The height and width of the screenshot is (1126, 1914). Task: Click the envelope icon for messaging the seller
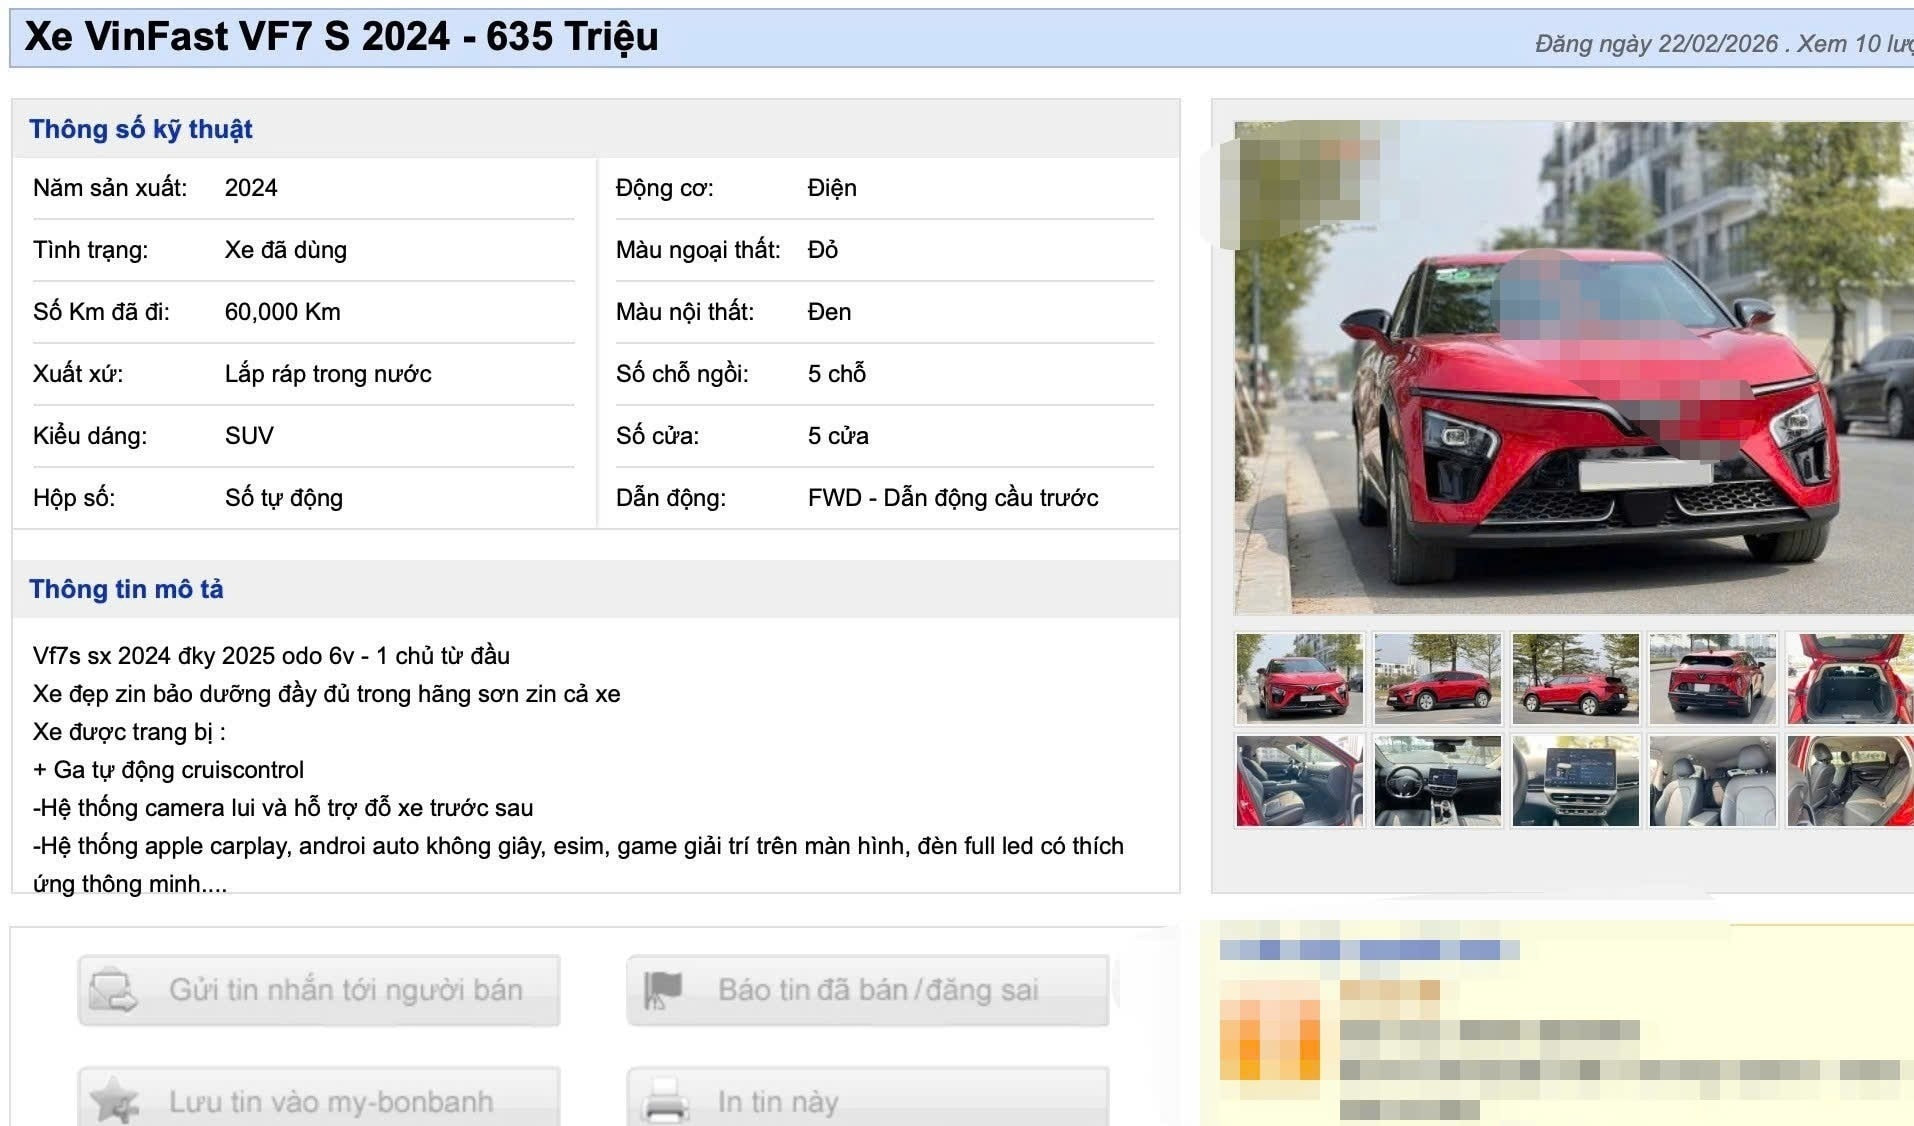click(x=113, y=991)
